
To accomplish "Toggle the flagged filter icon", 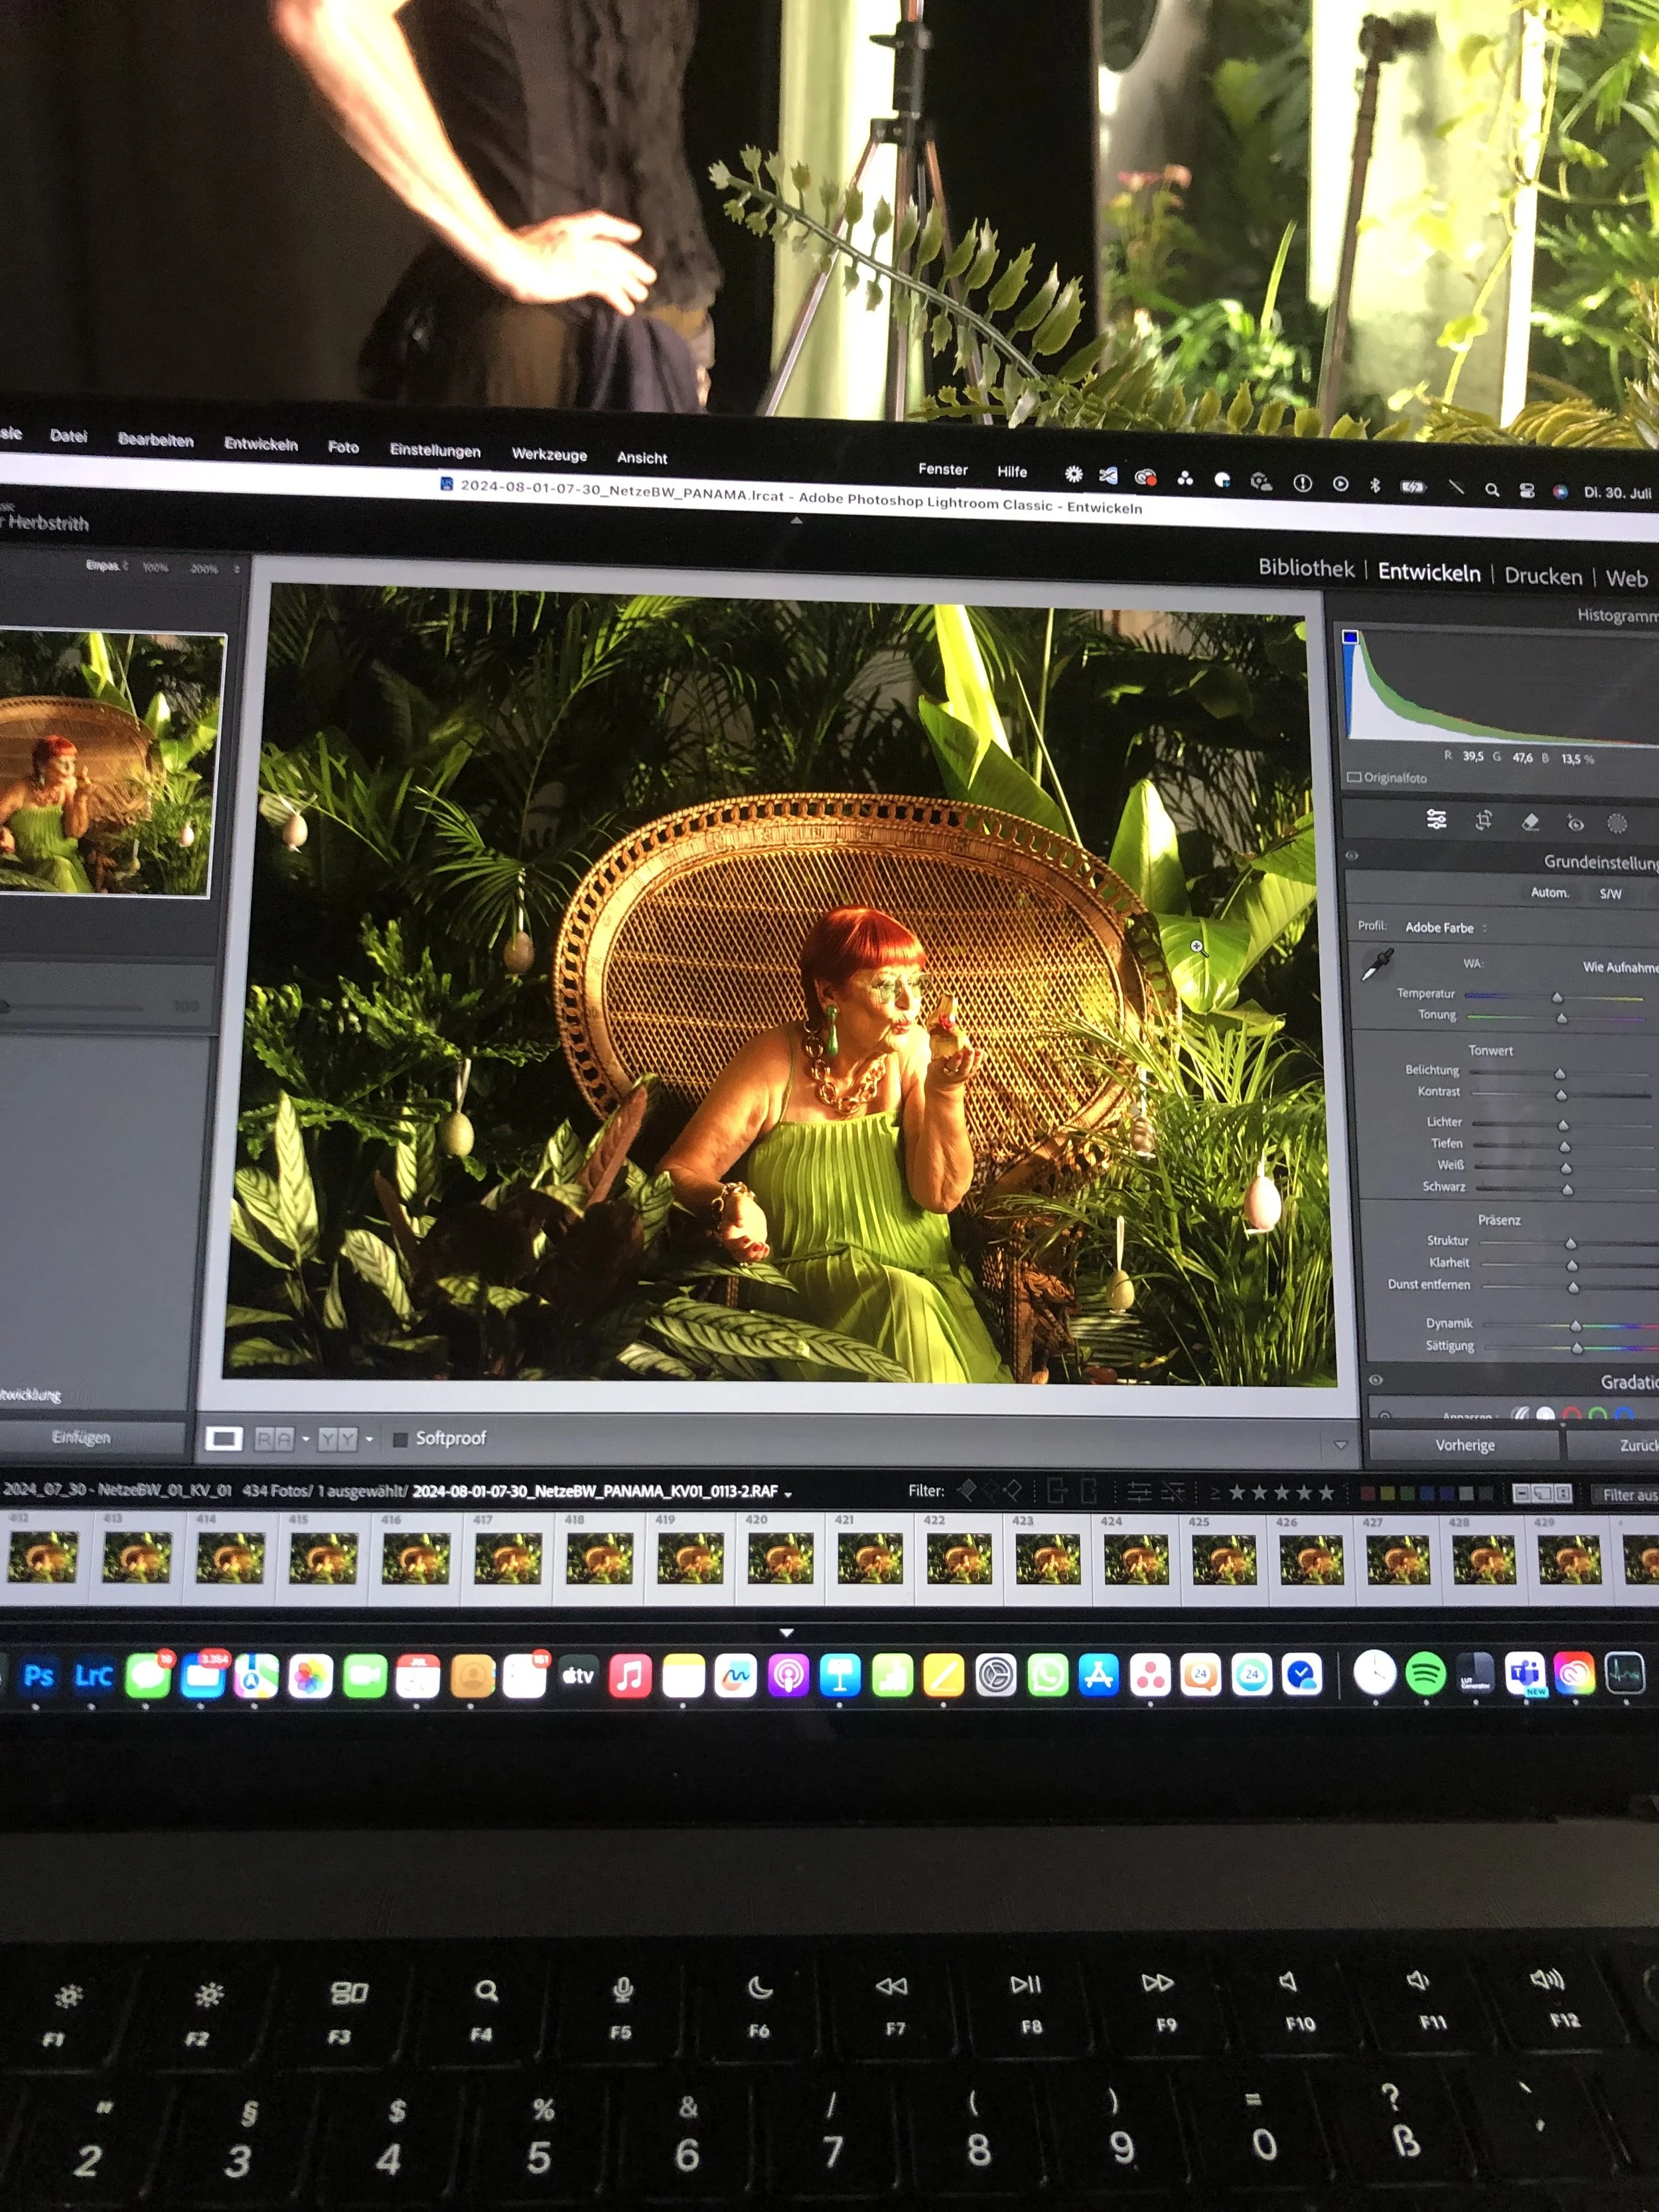I will pos(967,1491).
